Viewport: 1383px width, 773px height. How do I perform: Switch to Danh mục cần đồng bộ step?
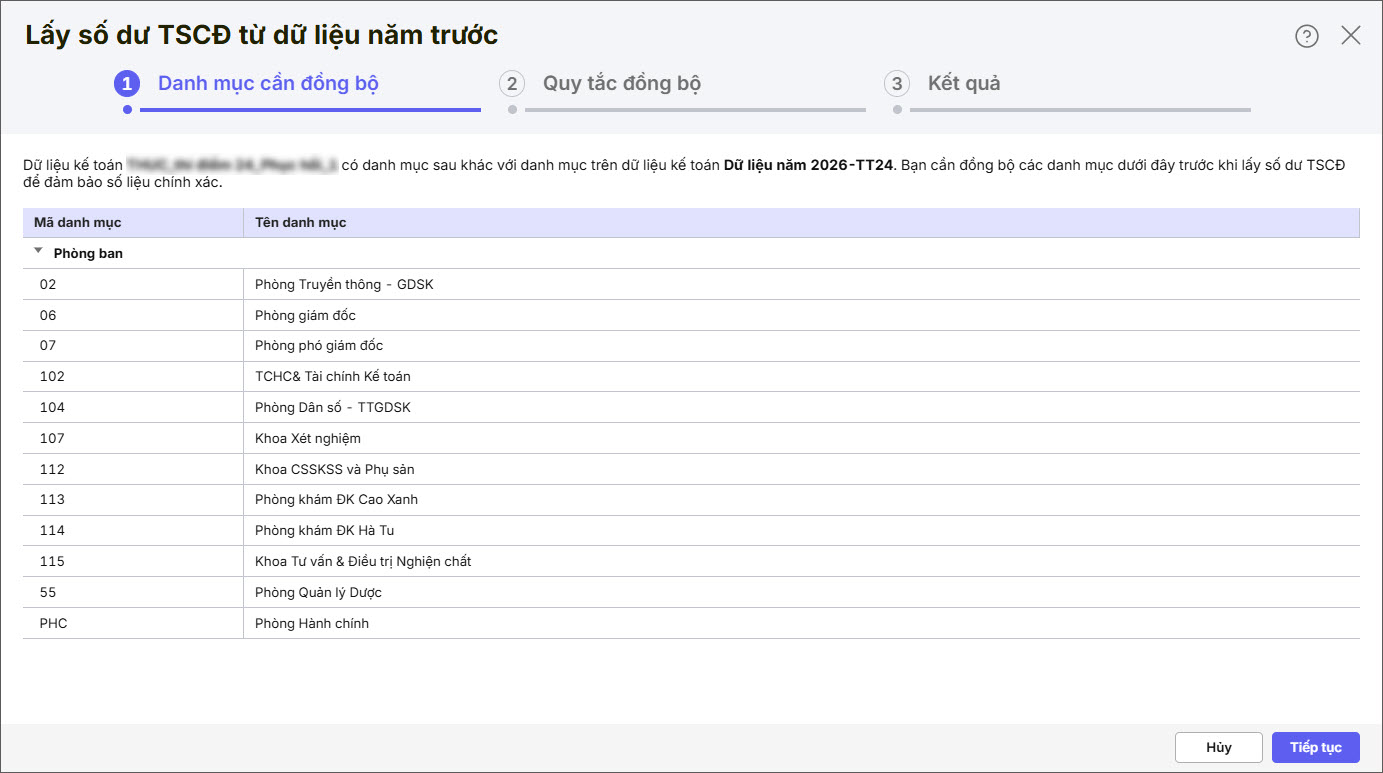[x=268, y=83]
